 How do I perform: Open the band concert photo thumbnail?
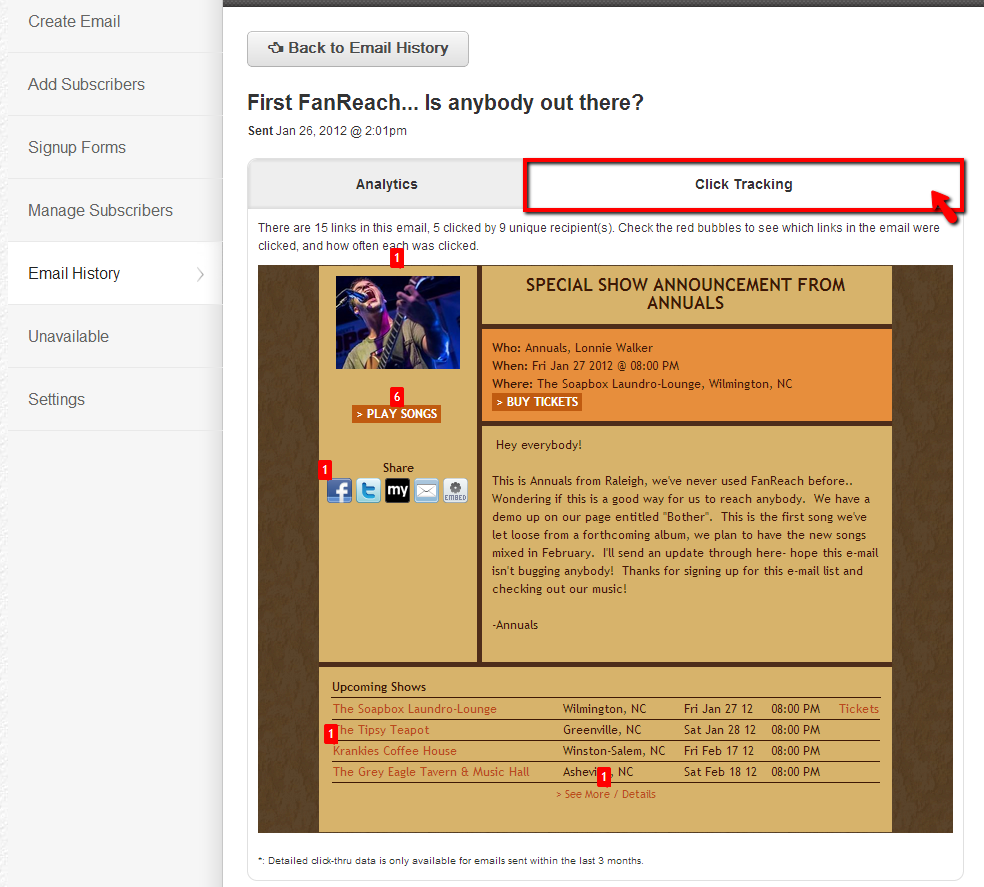point(397,322)
